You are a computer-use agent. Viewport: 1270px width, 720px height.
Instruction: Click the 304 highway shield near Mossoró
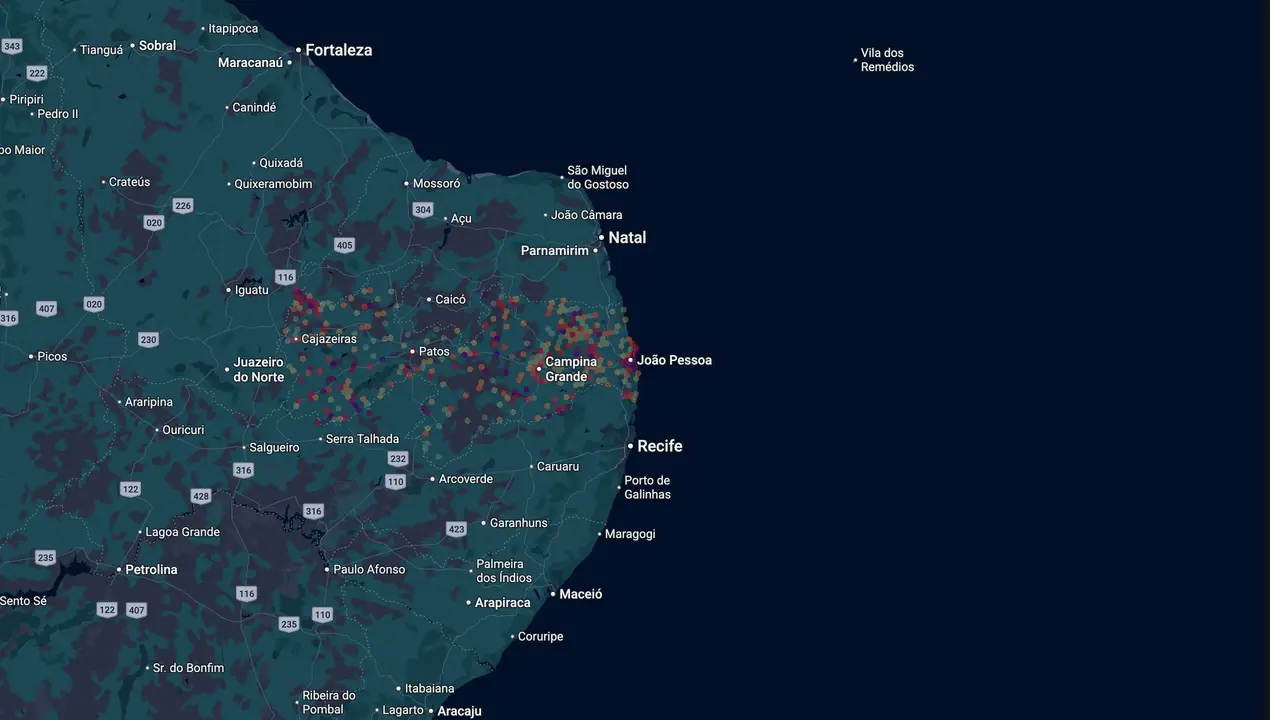pos(423,210)
